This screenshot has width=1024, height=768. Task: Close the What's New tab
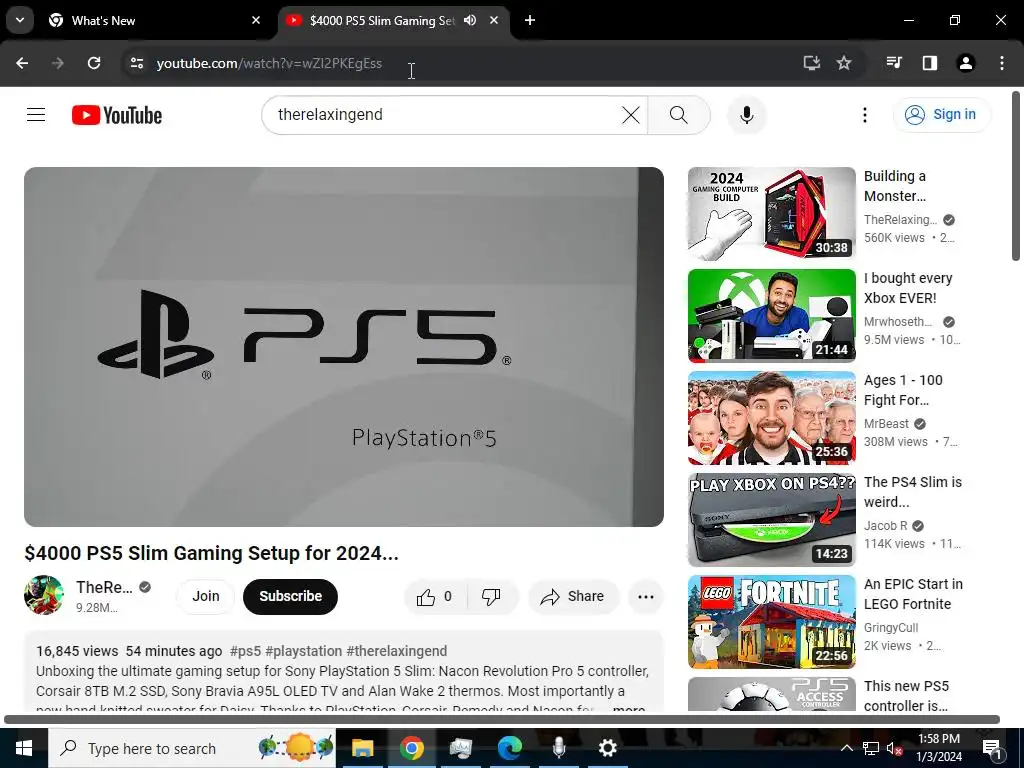point(256,20)
